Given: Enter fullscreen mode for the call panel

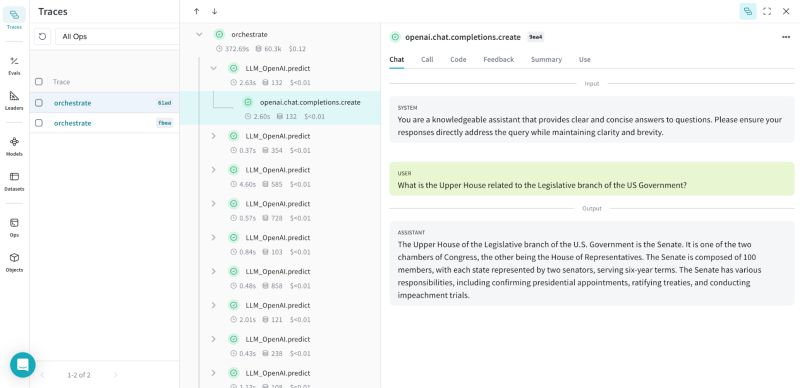Looking at the screenshot, I should (x=767, y=11).
